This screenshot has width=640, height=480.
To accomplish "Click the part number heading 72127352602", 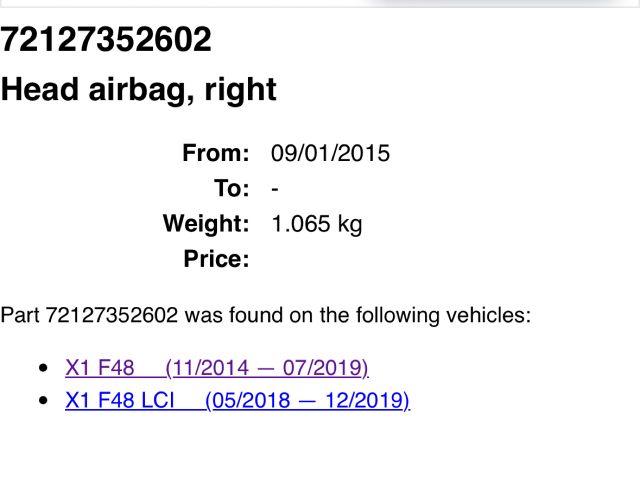I will coord(106,40).
